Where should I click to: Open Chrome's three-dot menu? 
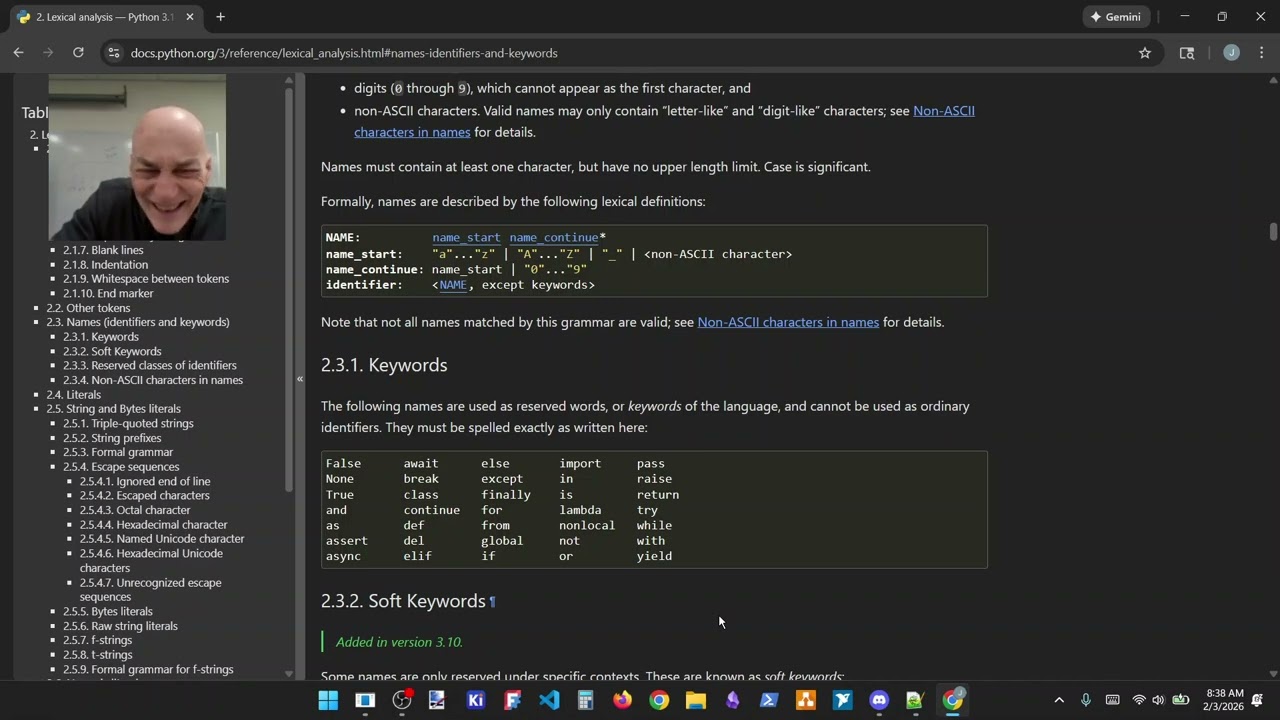1261,53
